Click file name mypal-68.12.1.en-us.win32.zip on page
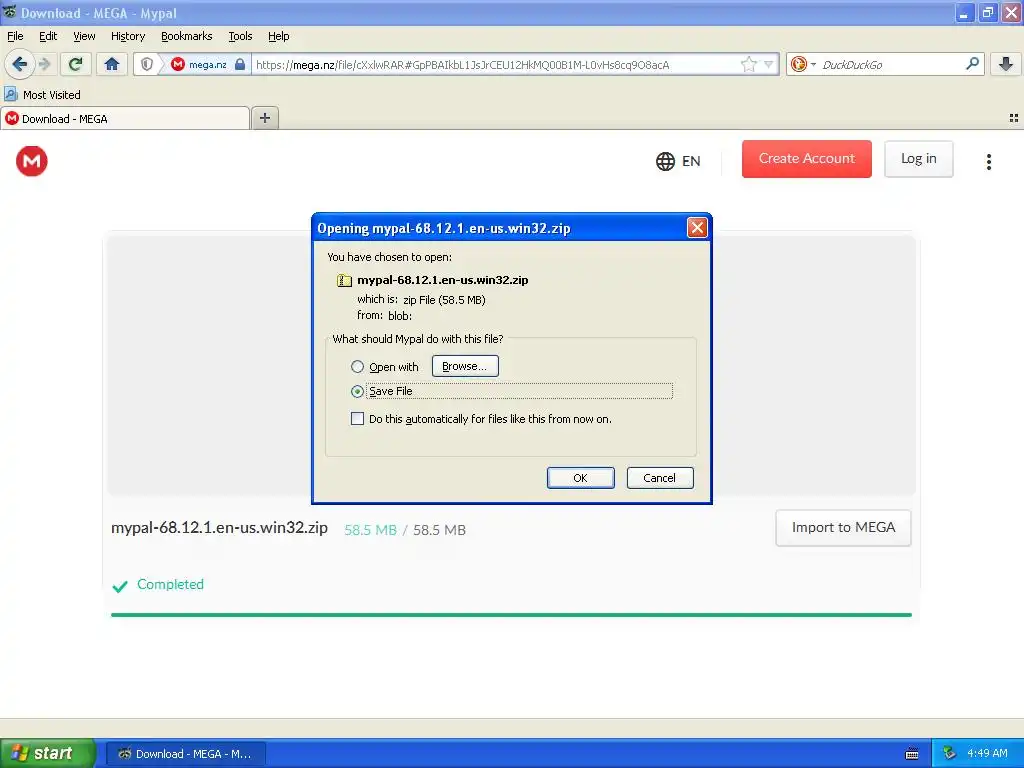Image resolution: width=1024 pixels, height=768 pixels. (219, 528)
